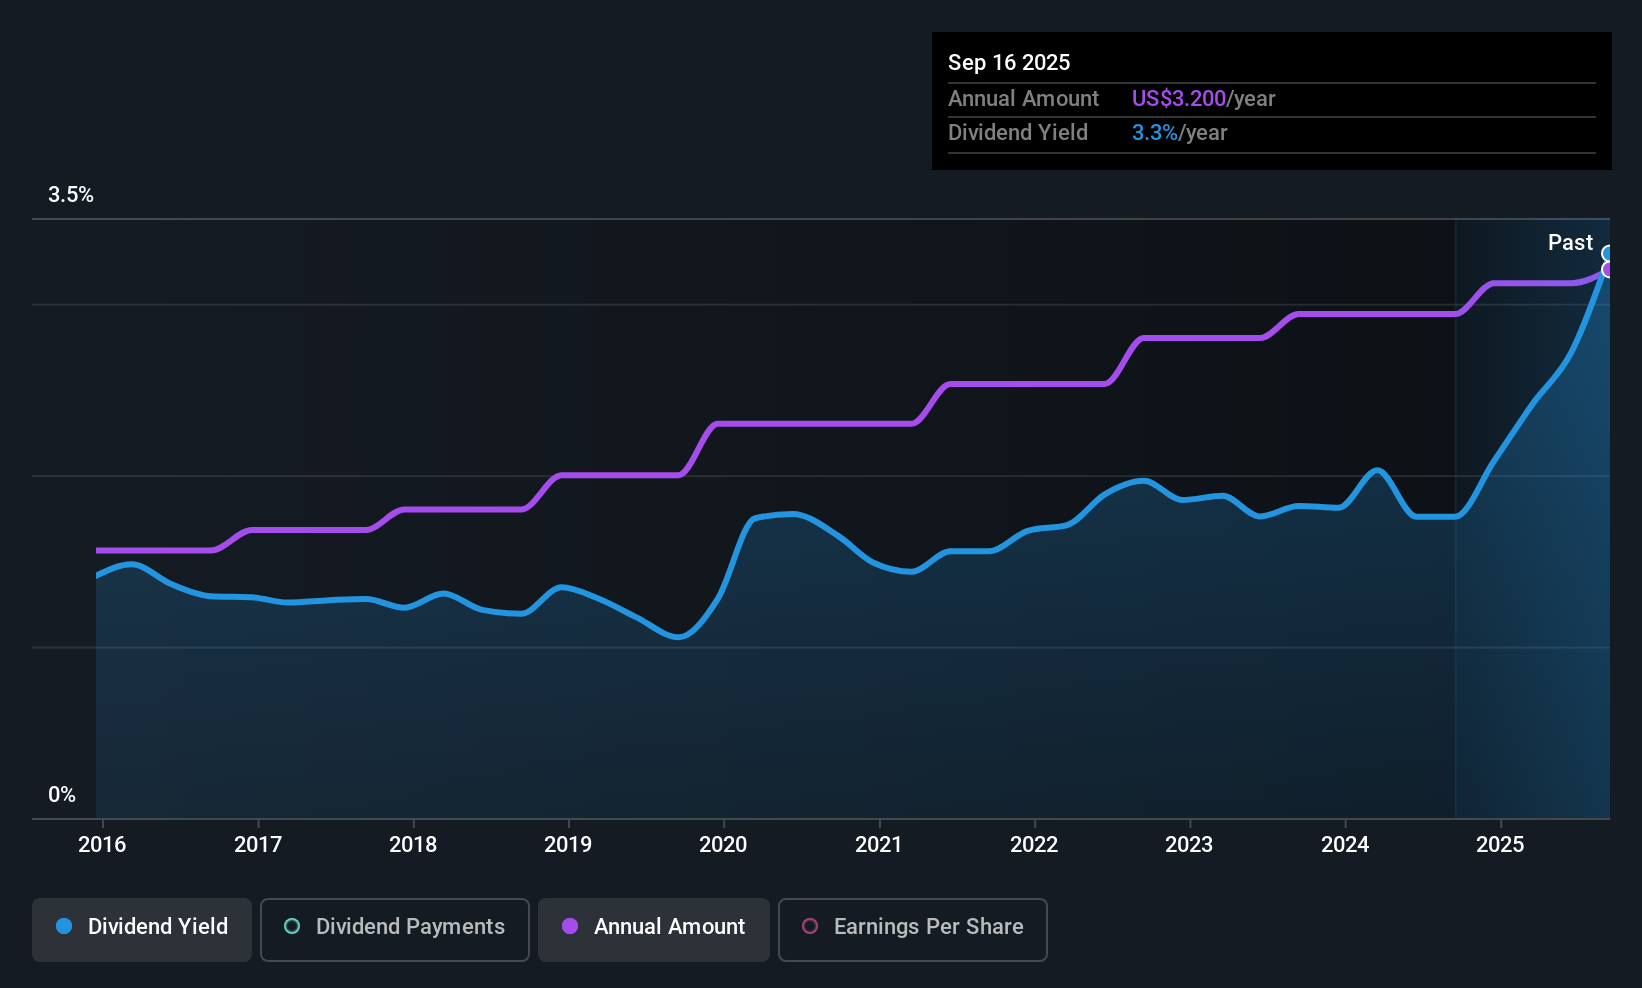The height and width of the screenshot is (988, 1642).
Task: Open the Annual Amount legend entry
Action: (653, 928)
